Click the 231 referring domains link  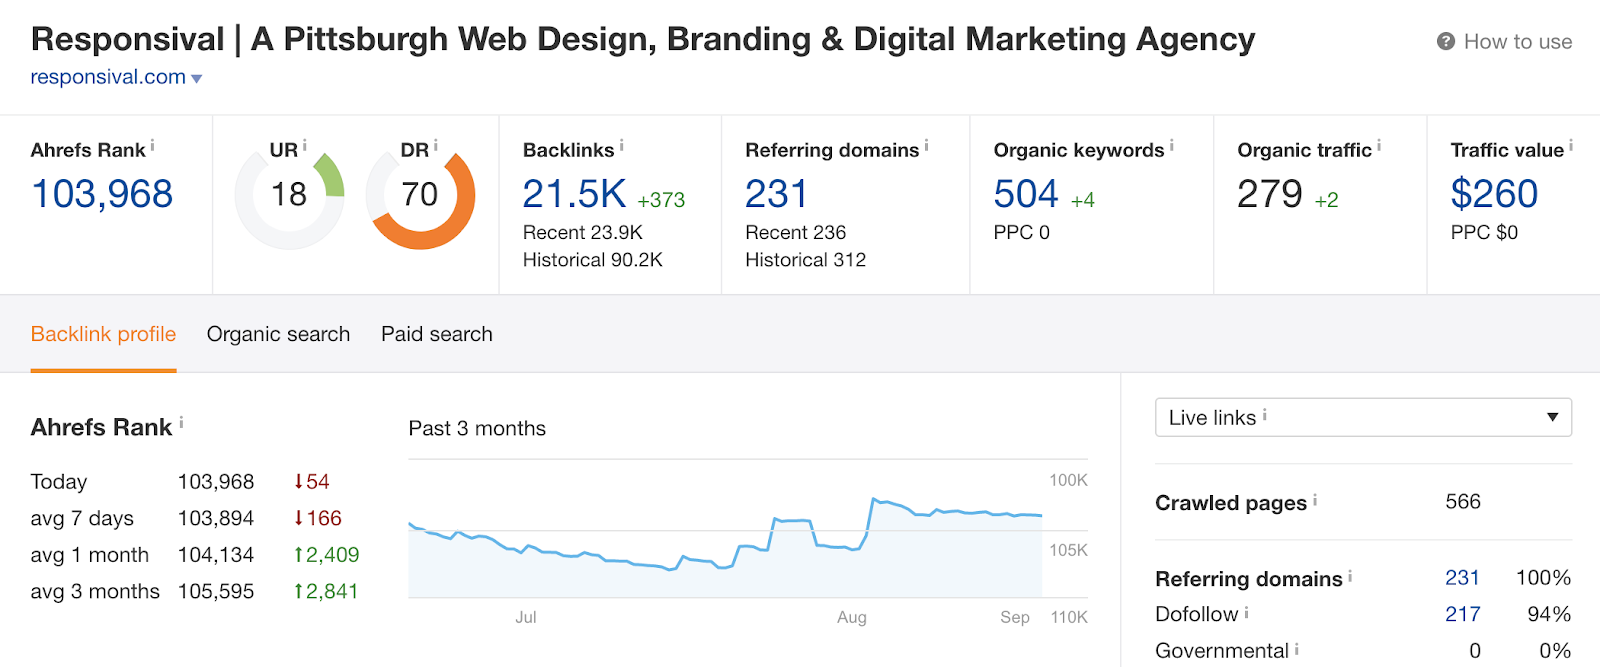[1461, 577]
